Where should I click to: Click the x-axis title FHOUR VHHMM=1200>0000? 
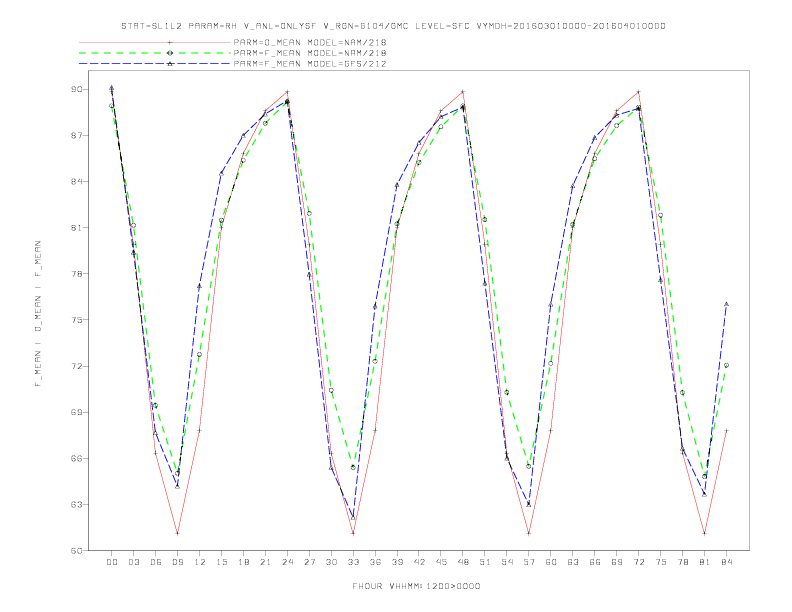[x=416, y=586]
